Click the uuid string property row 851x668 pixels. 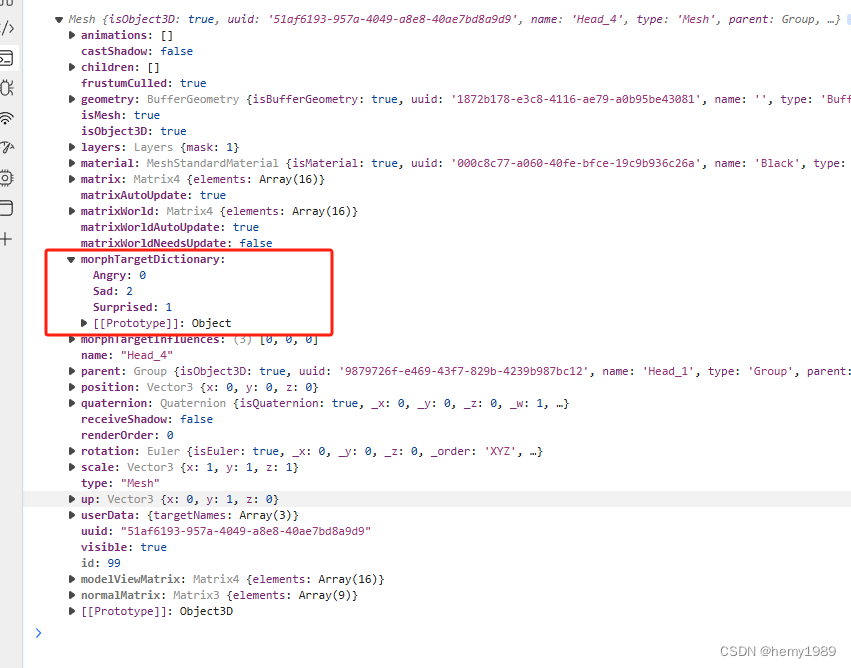pos(226,531)
